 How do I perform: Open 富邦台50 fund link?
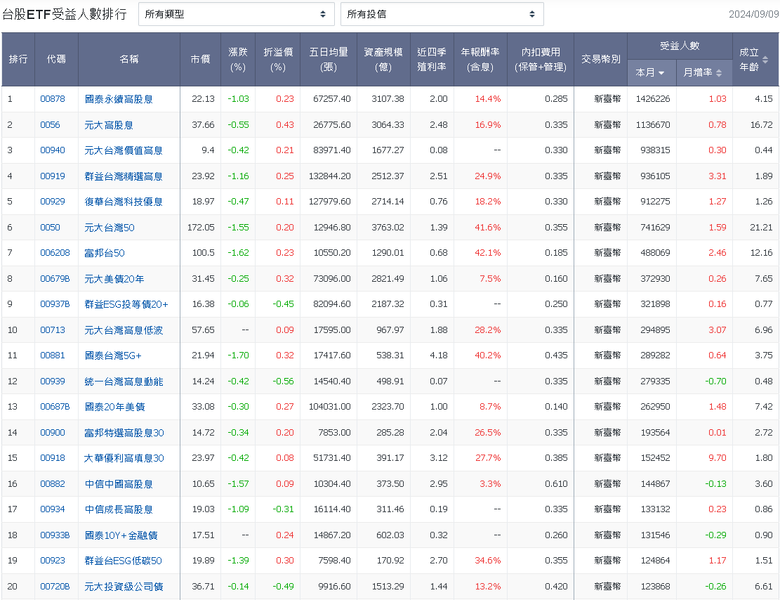(x=104, y=253)
